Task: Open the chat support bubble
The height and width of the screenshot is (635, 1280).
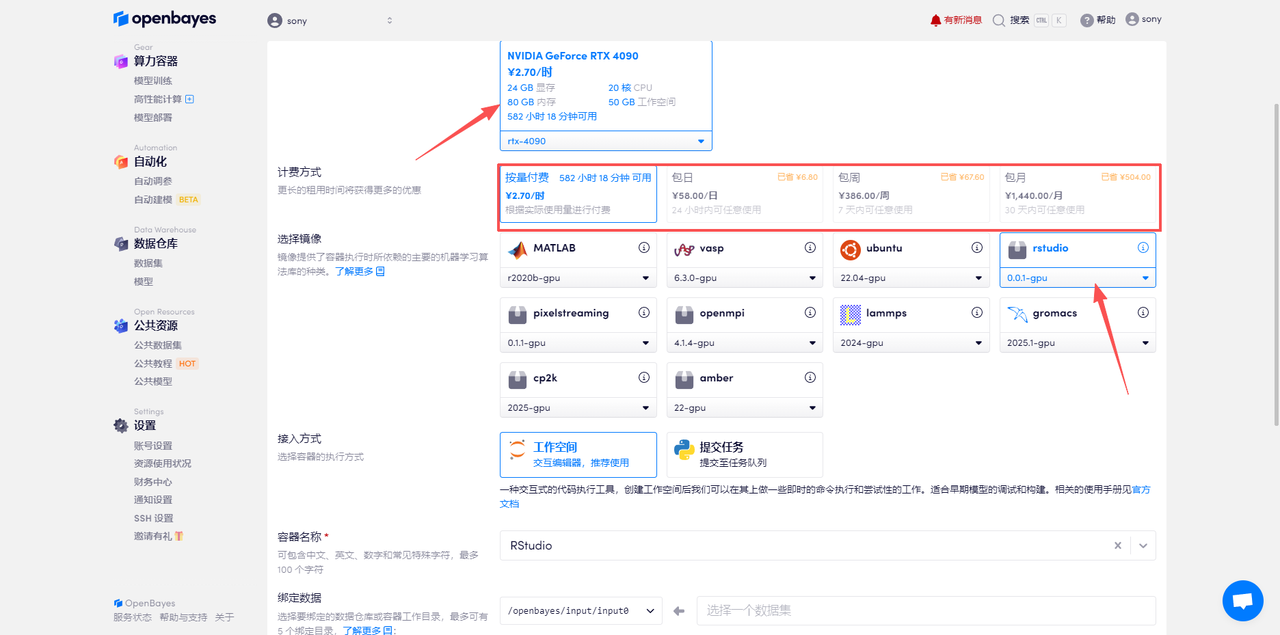Action: [1243, 601]
